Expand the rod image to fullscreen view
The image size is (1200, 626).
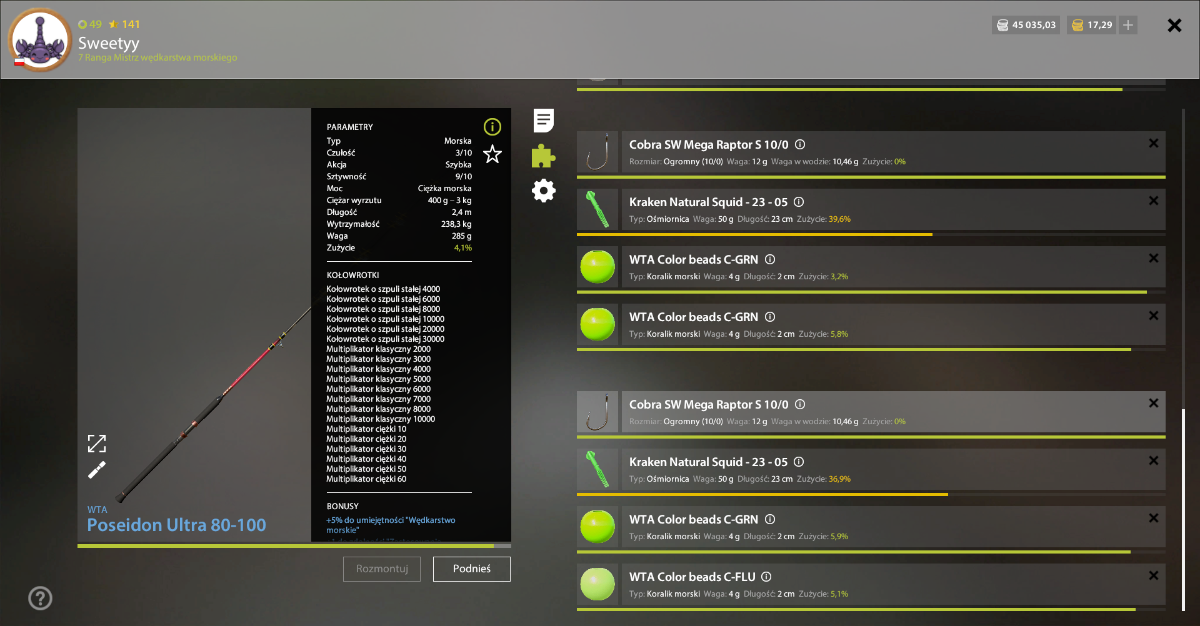(97, 443)
